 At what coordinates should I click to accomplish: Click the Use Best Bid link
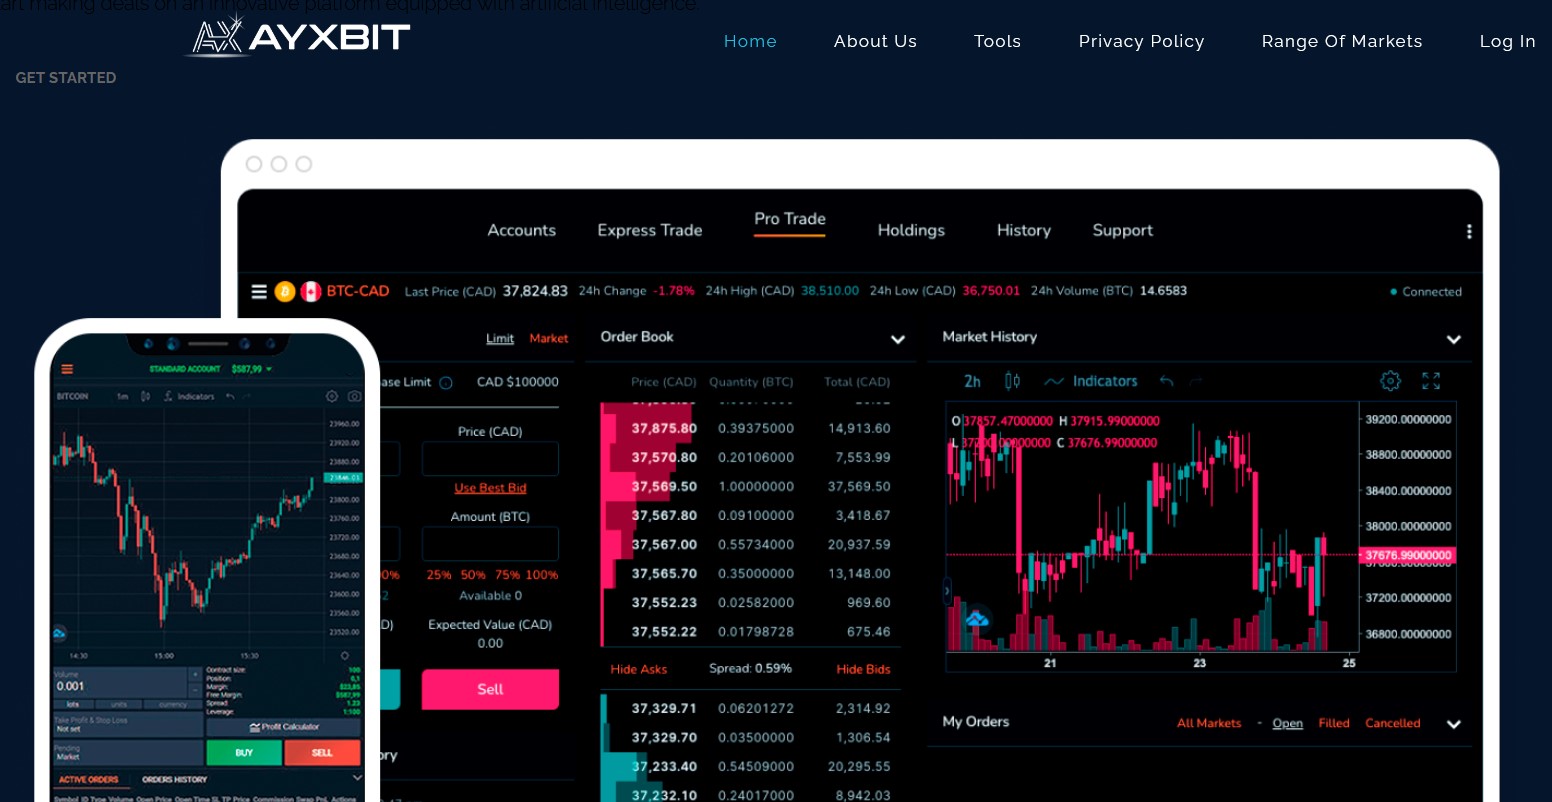pos(490,488)
